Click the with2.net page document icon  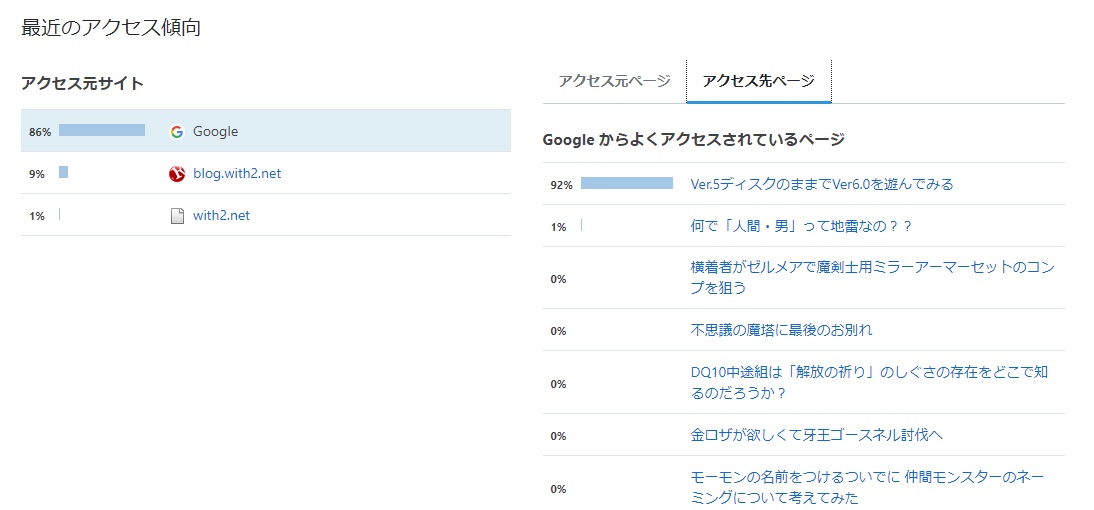click(177, 216)
